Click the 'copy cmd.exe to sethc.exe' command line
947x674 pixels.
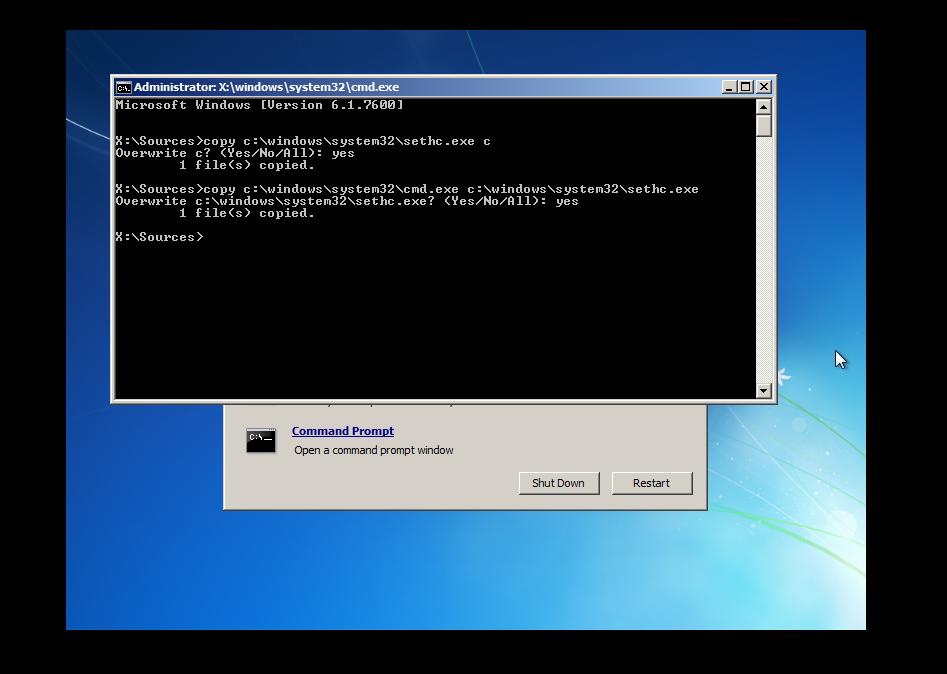point(406,189)
